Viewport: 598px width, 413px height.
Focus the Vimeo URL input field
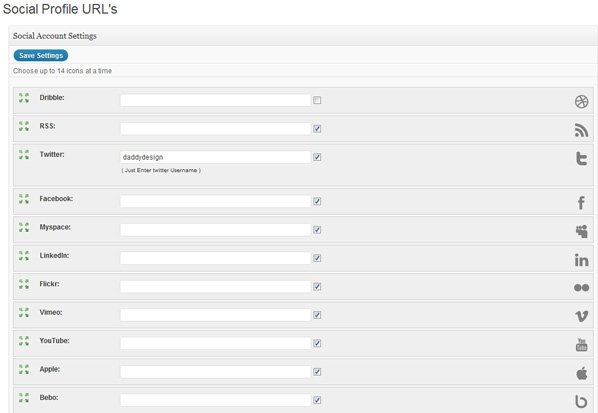215,315
